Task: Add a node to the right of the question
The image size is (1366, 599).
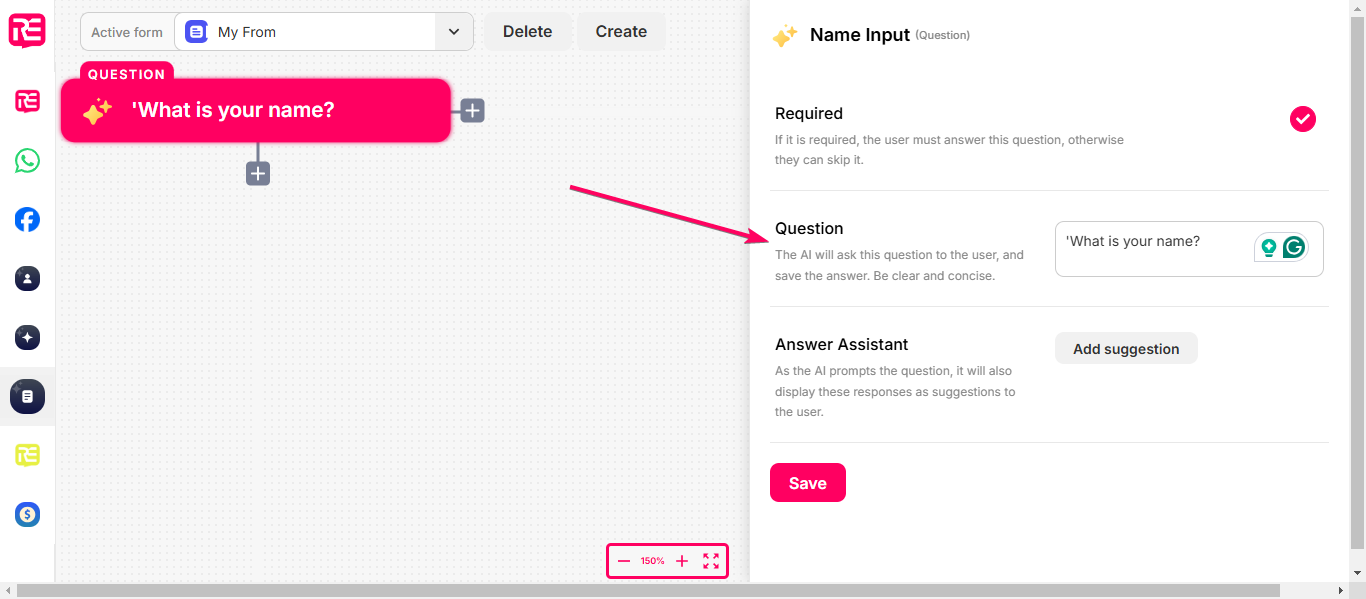Action: click(x=472, y=110)
